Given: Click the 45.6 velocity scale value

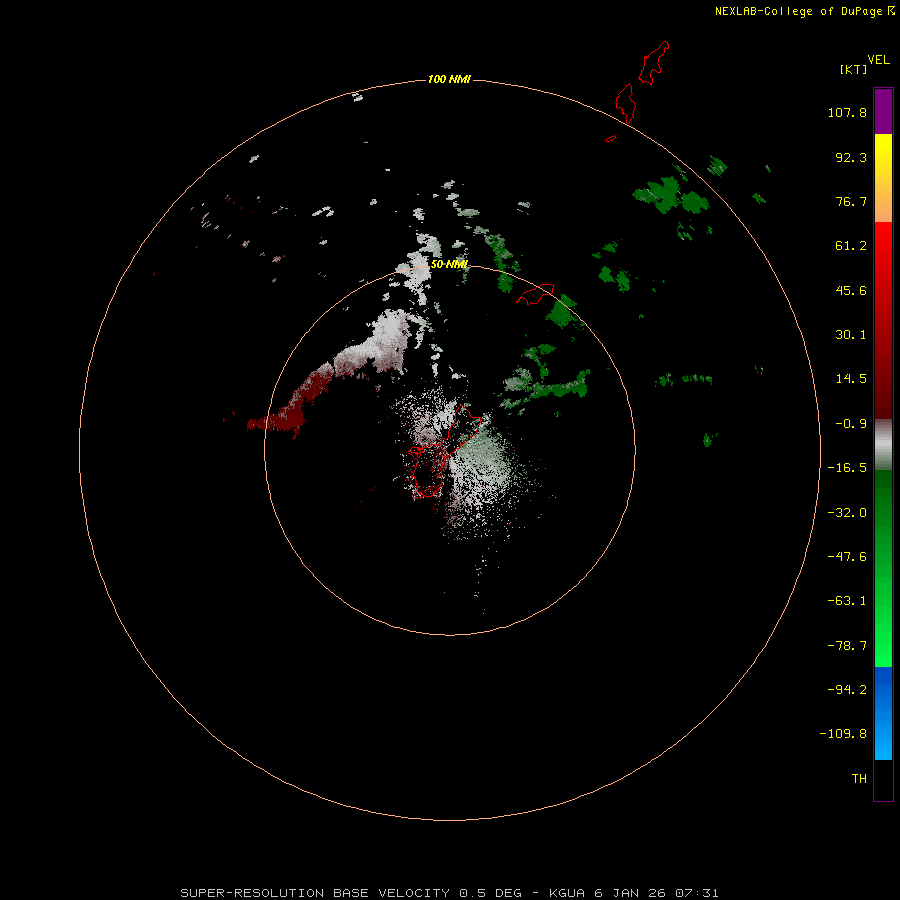Looking at the screenshot, I should (x=851, y=290).
